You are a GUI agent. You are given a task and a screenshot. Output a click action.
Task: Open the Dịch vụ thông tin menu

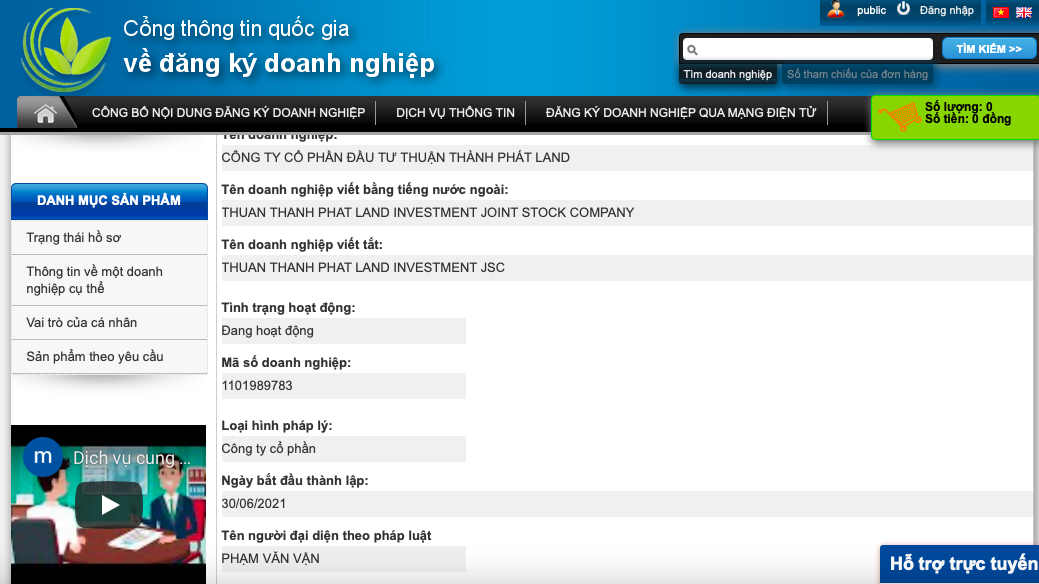[x=455, y=113]
